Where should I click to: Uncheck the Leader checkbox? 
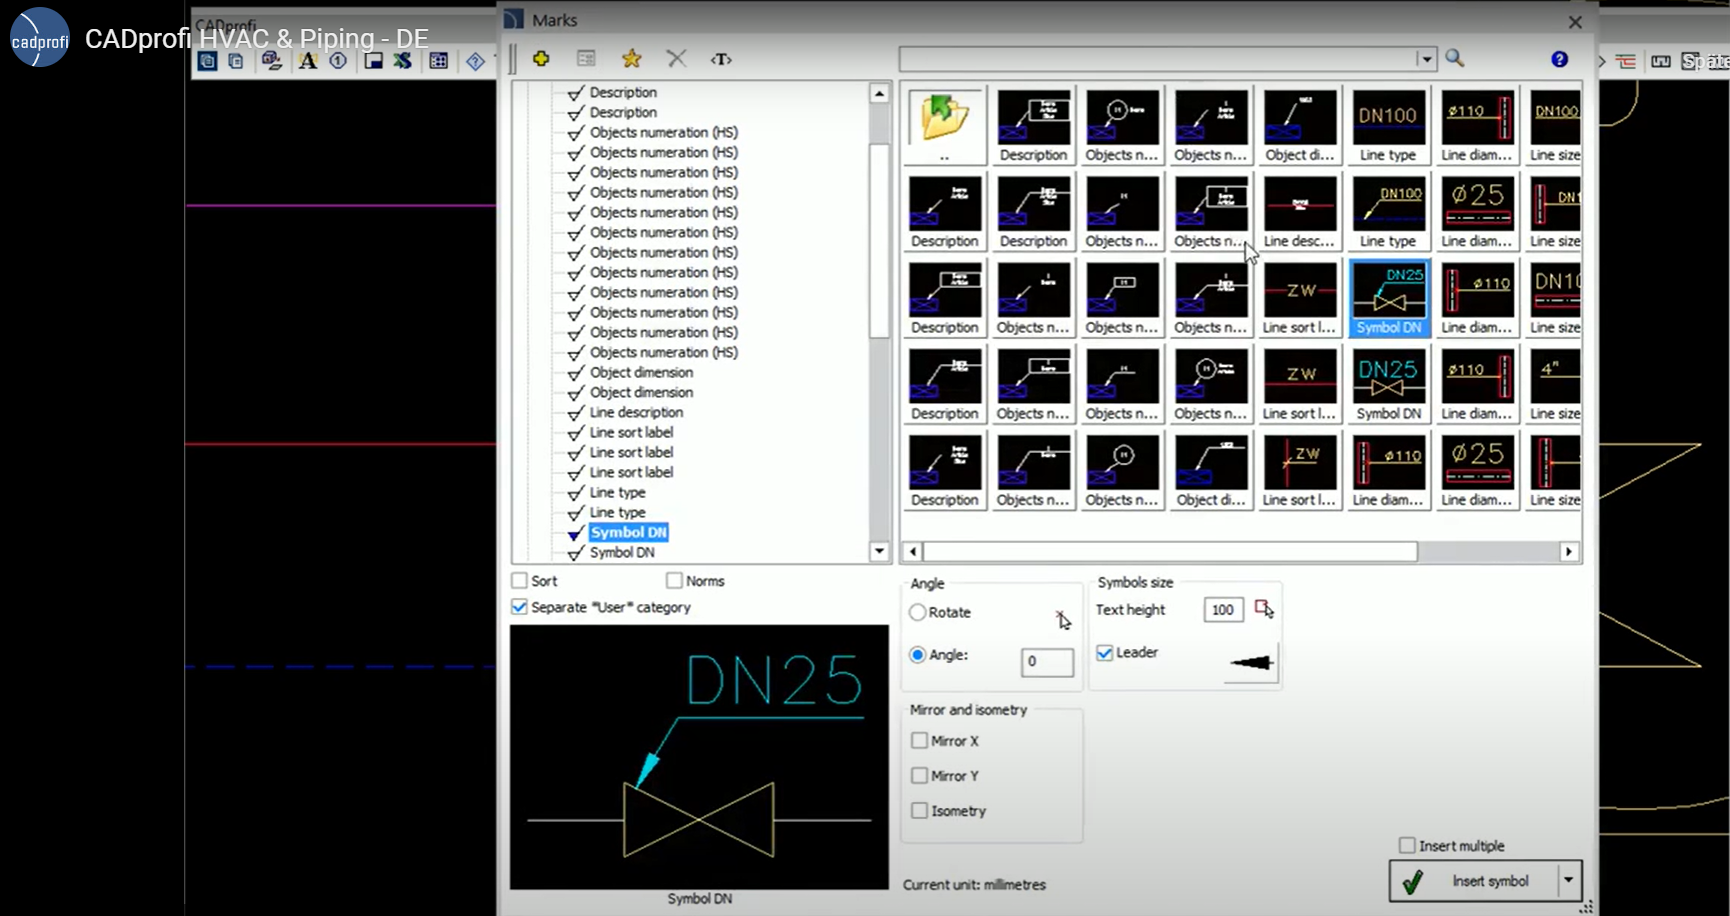1105,653
